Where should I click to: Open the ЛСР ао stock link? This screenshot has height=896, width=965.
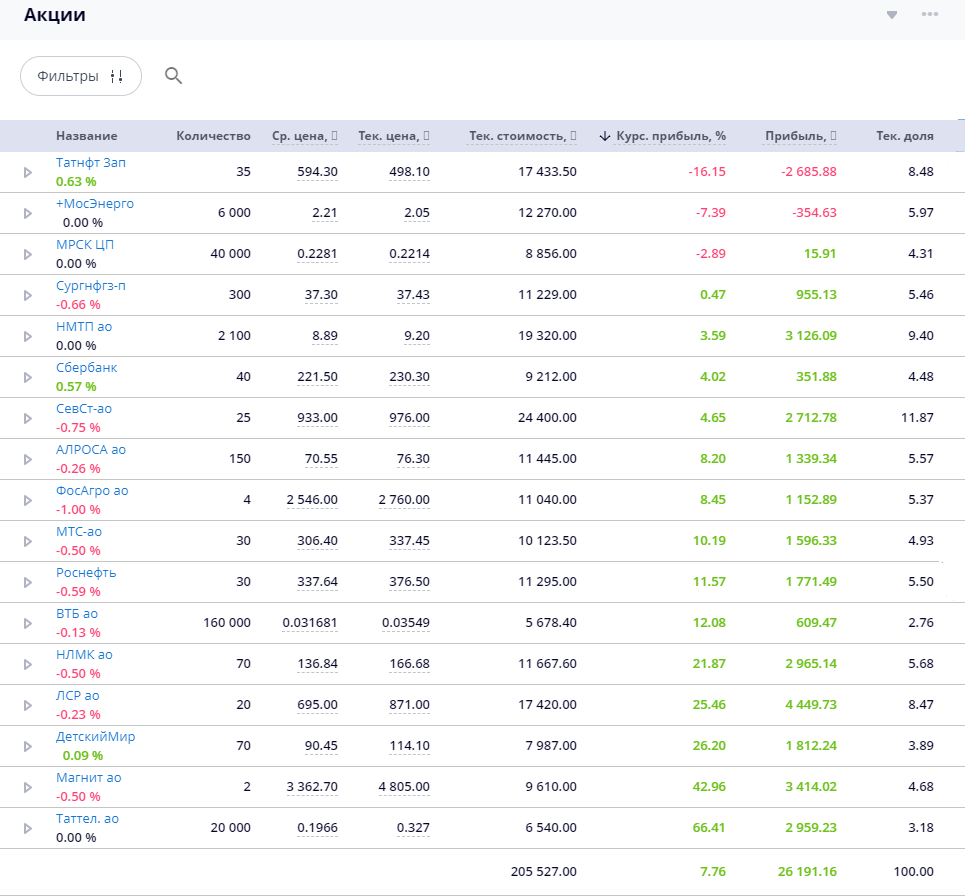click(x=78, y=695)
